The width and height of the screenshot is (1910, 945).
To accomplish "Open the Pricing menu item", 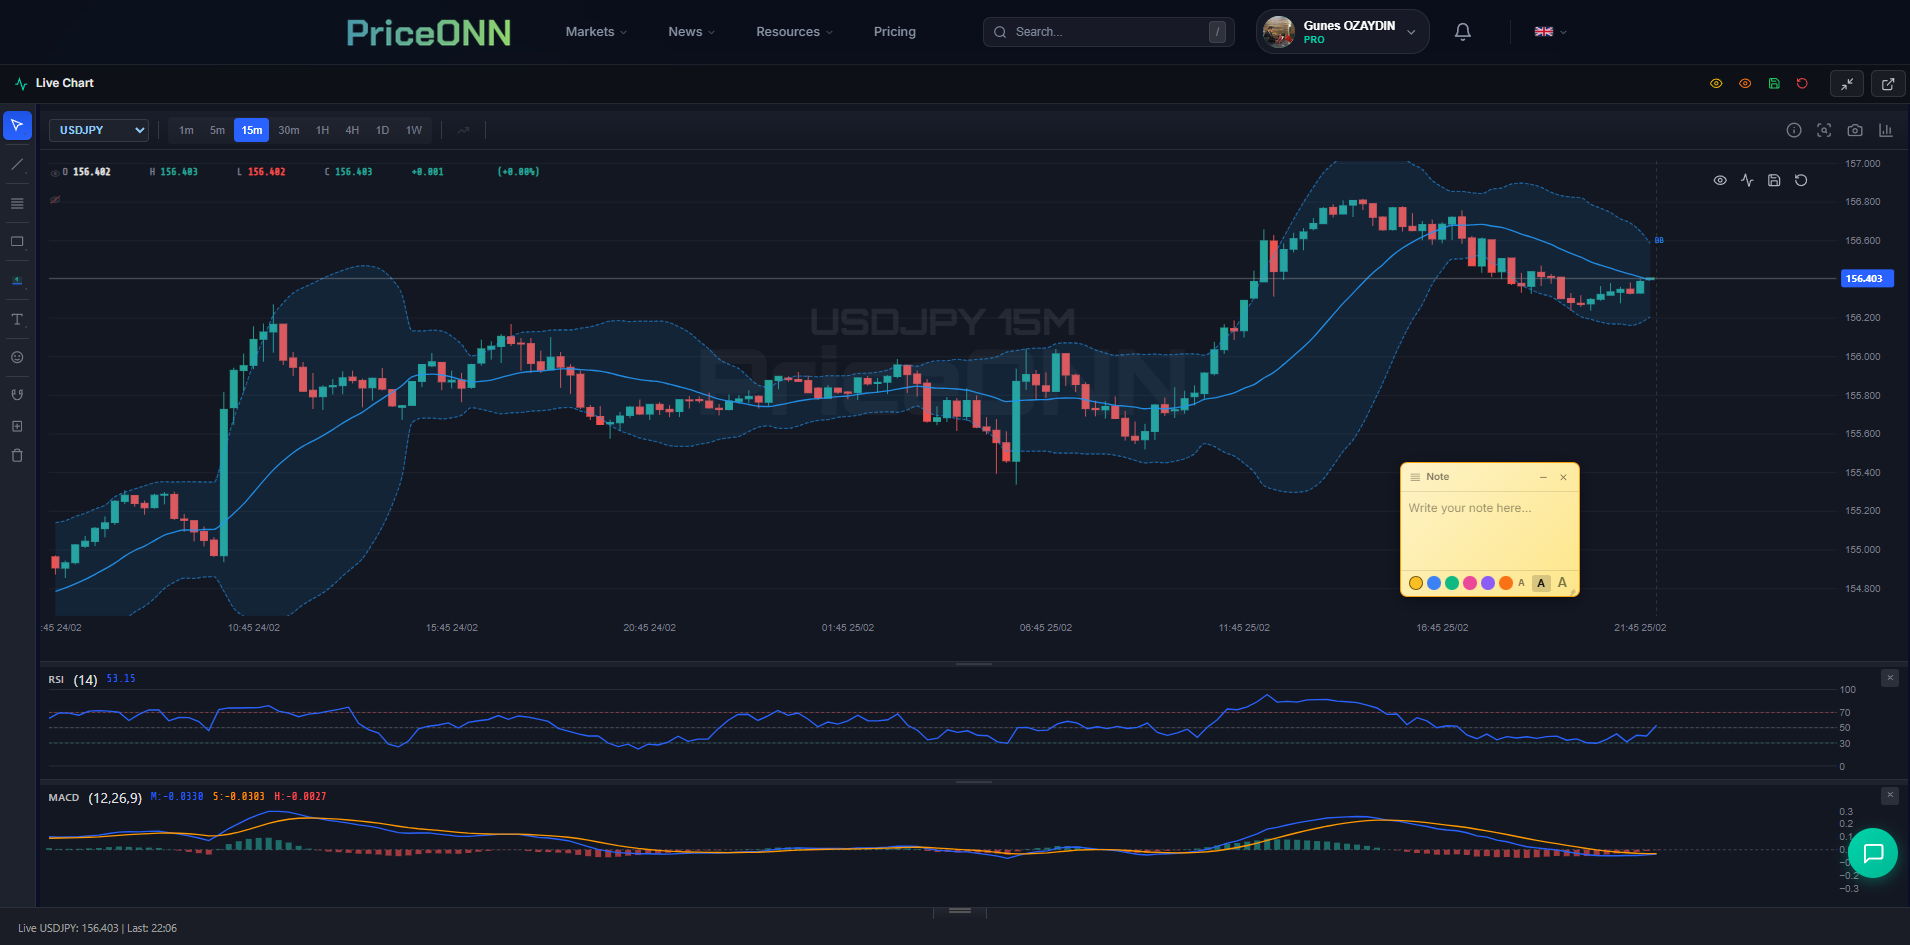I will pyautogui.click(x=893, y=31).
